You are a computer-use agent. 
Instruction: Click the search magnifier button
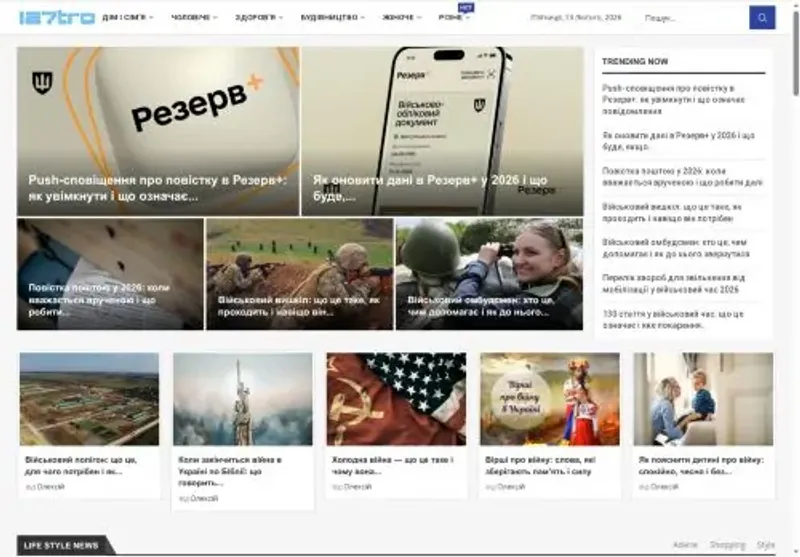(x=762, y=17)
